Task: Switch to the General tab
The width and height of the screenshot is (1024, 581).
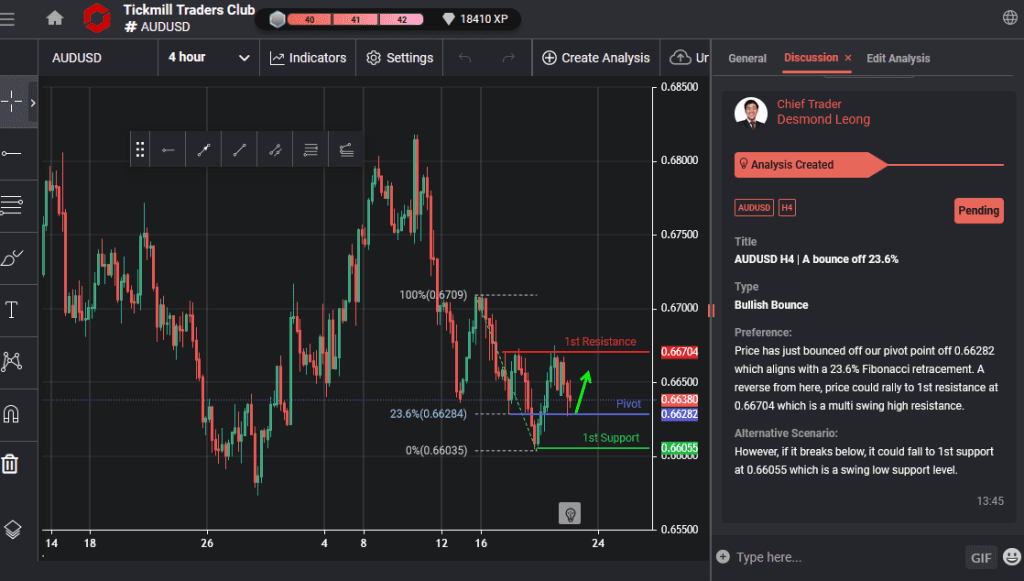Action: click(747, 58)
